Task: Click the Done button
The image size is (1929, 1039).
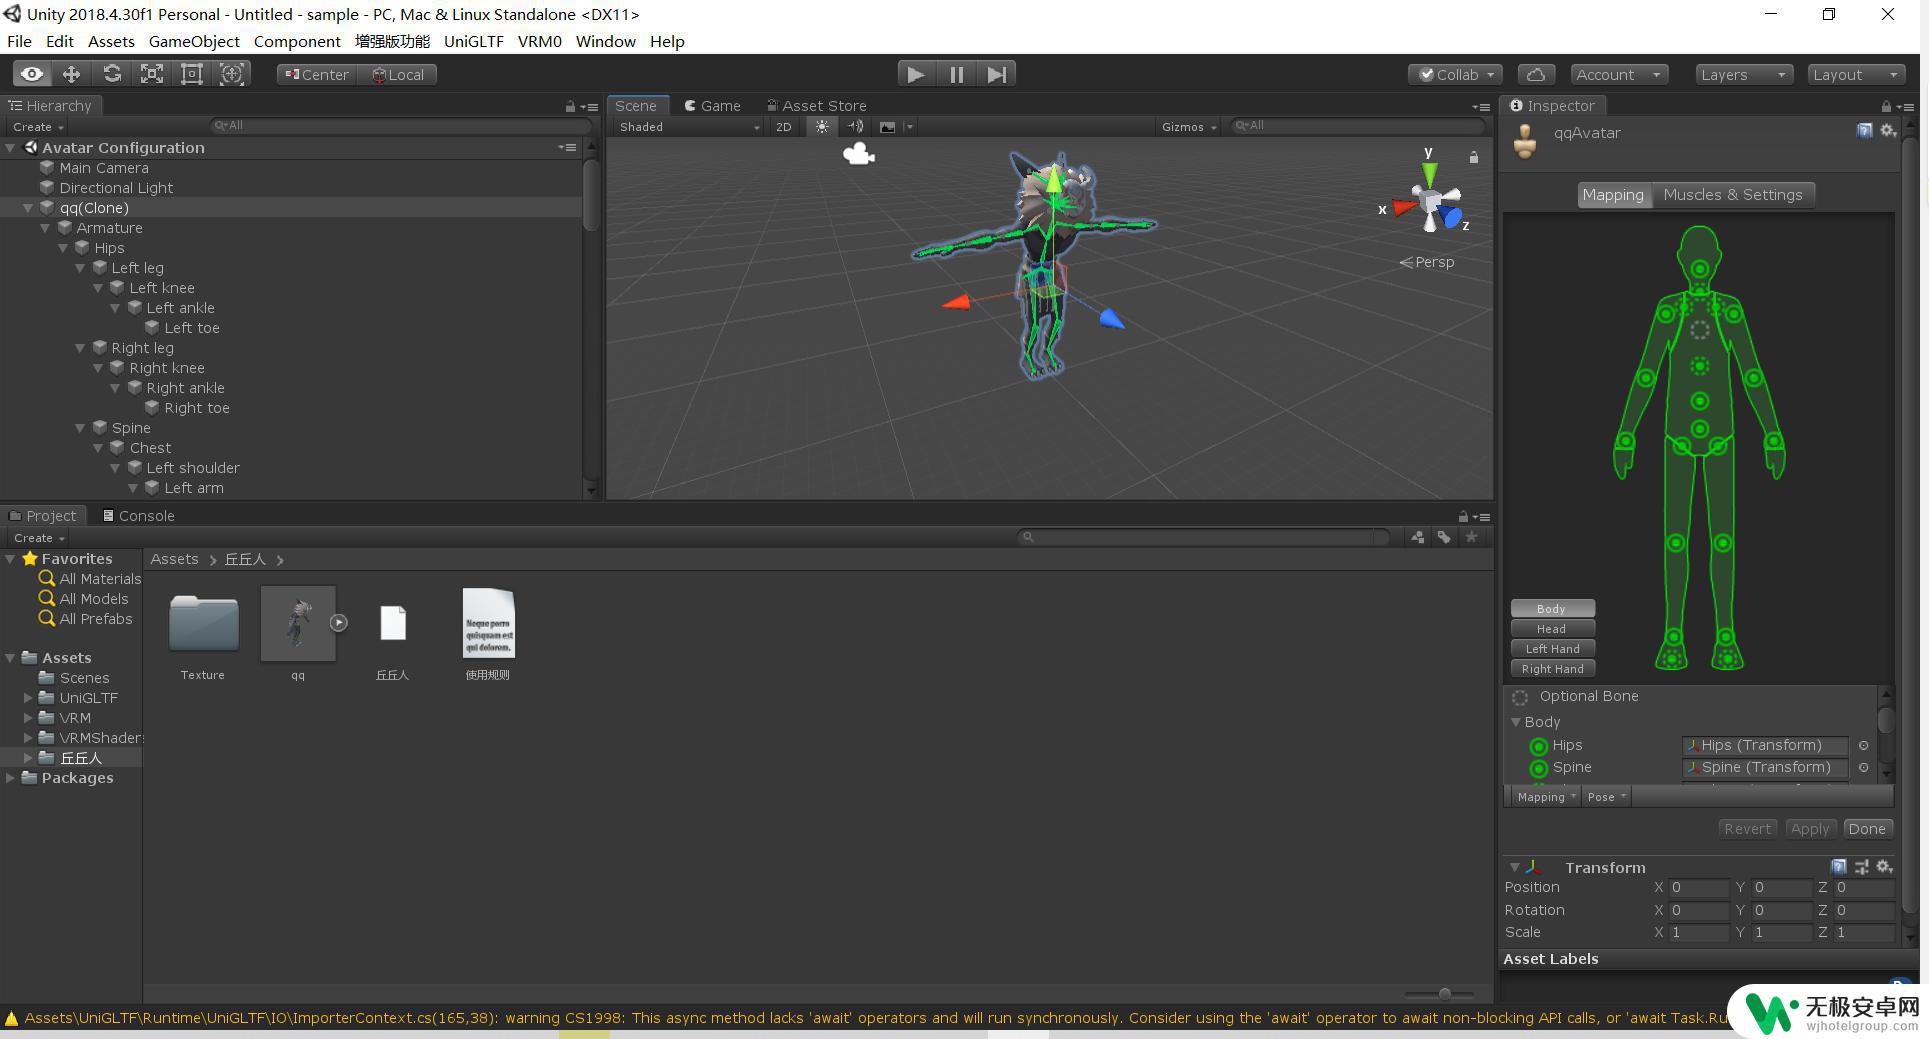Action: 1866,829
